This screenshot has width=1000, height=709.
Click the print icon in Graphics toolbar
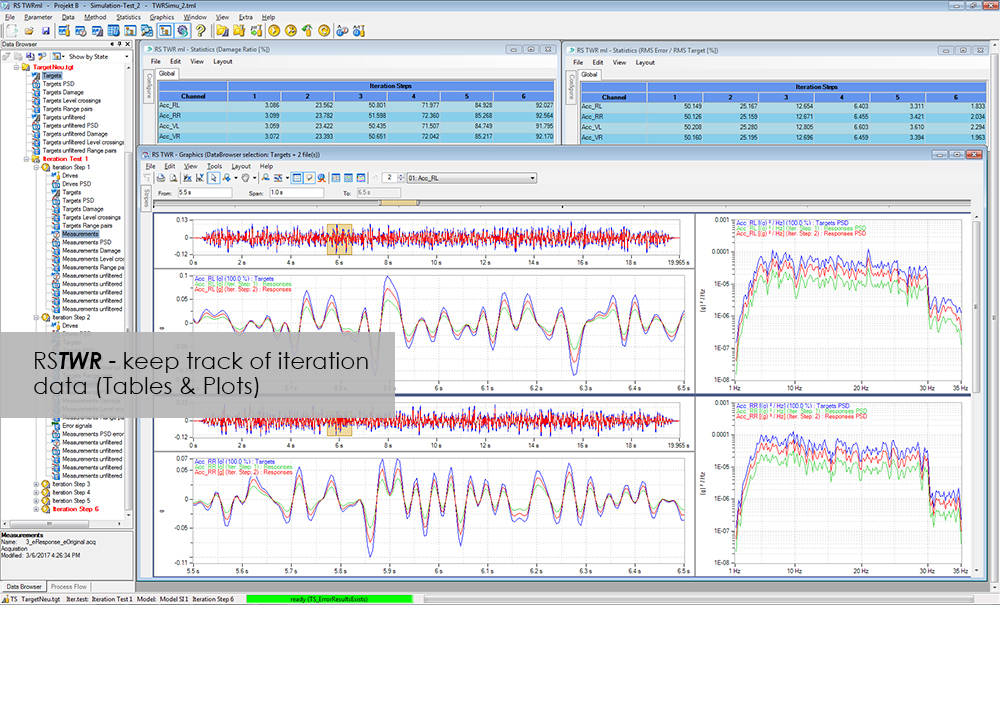(160, 178)
